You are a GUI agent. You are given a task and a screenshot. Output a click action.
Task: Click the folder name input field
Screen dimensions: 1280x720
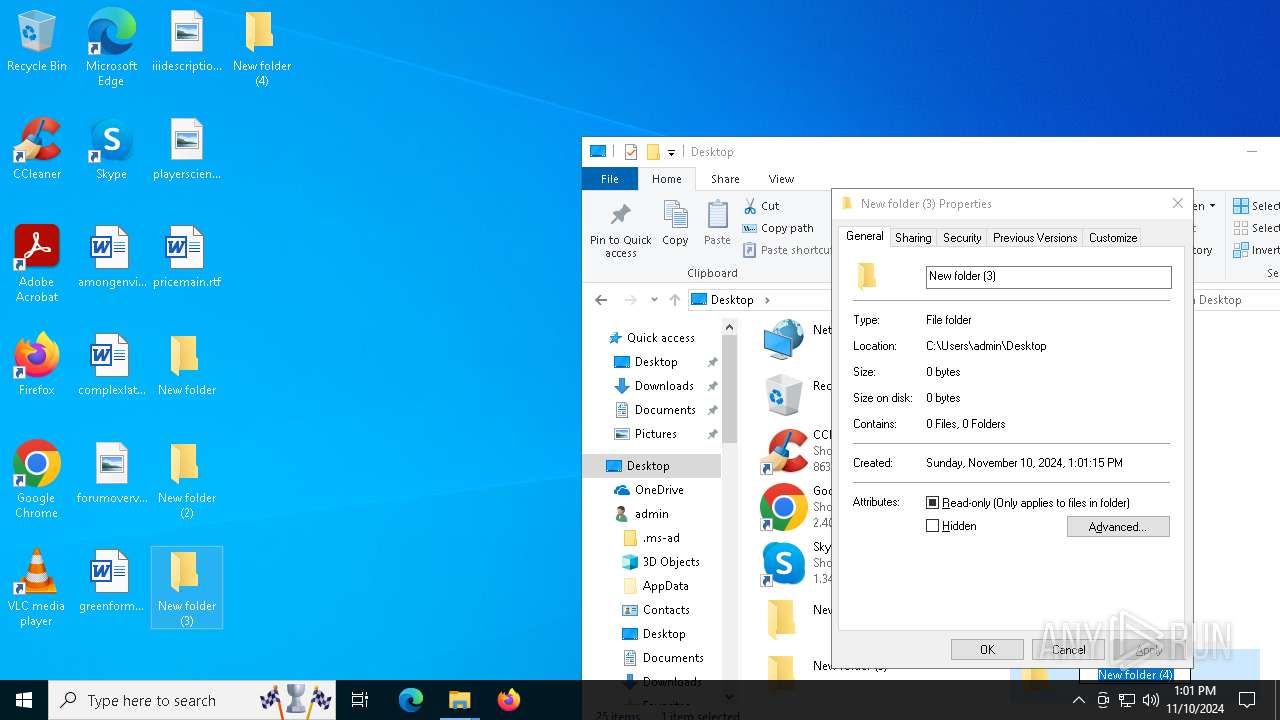coord(1048,277)
